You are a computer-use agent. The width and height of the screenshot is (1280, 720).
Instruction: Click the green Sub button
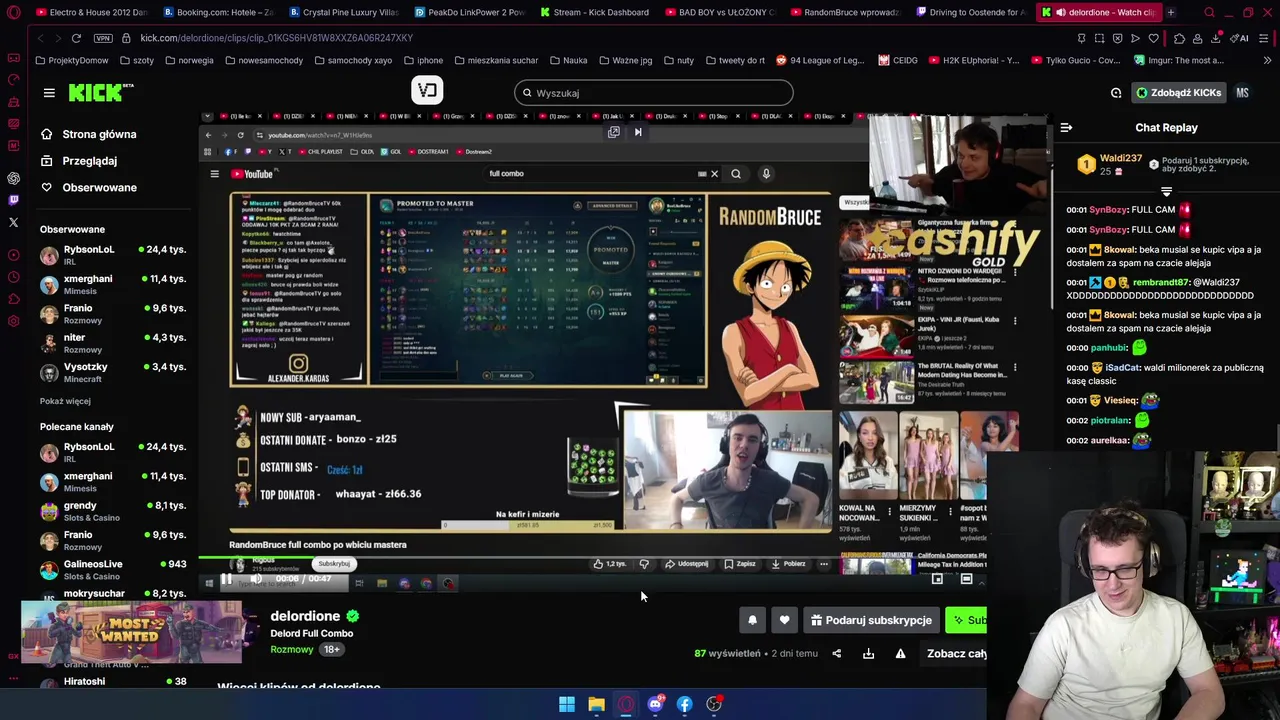pyautogui.click(x=966, y=620)
